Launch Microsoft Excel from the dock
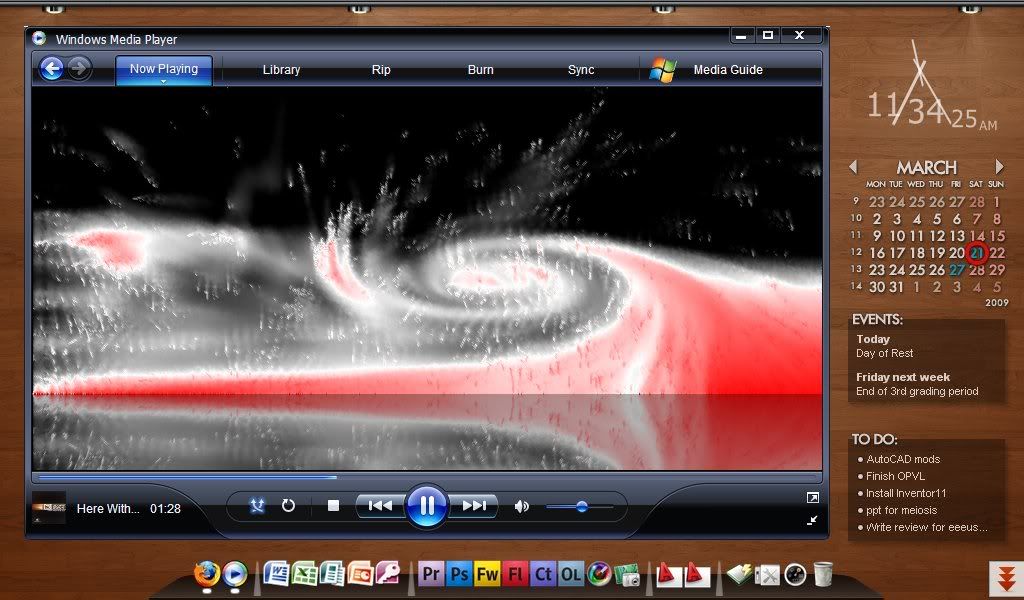 (x=304, y=574)
